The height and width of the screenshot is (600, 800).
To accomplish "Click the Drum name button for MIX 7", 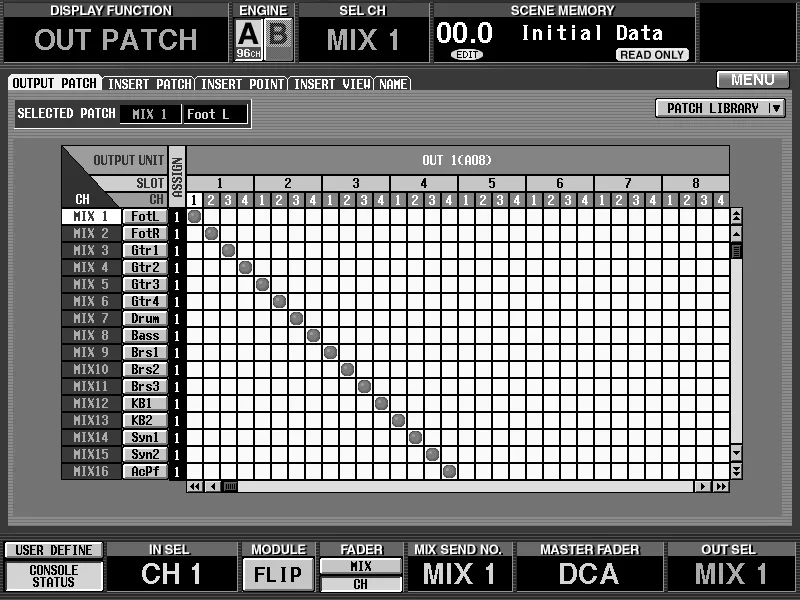I will tap(145, 318).
